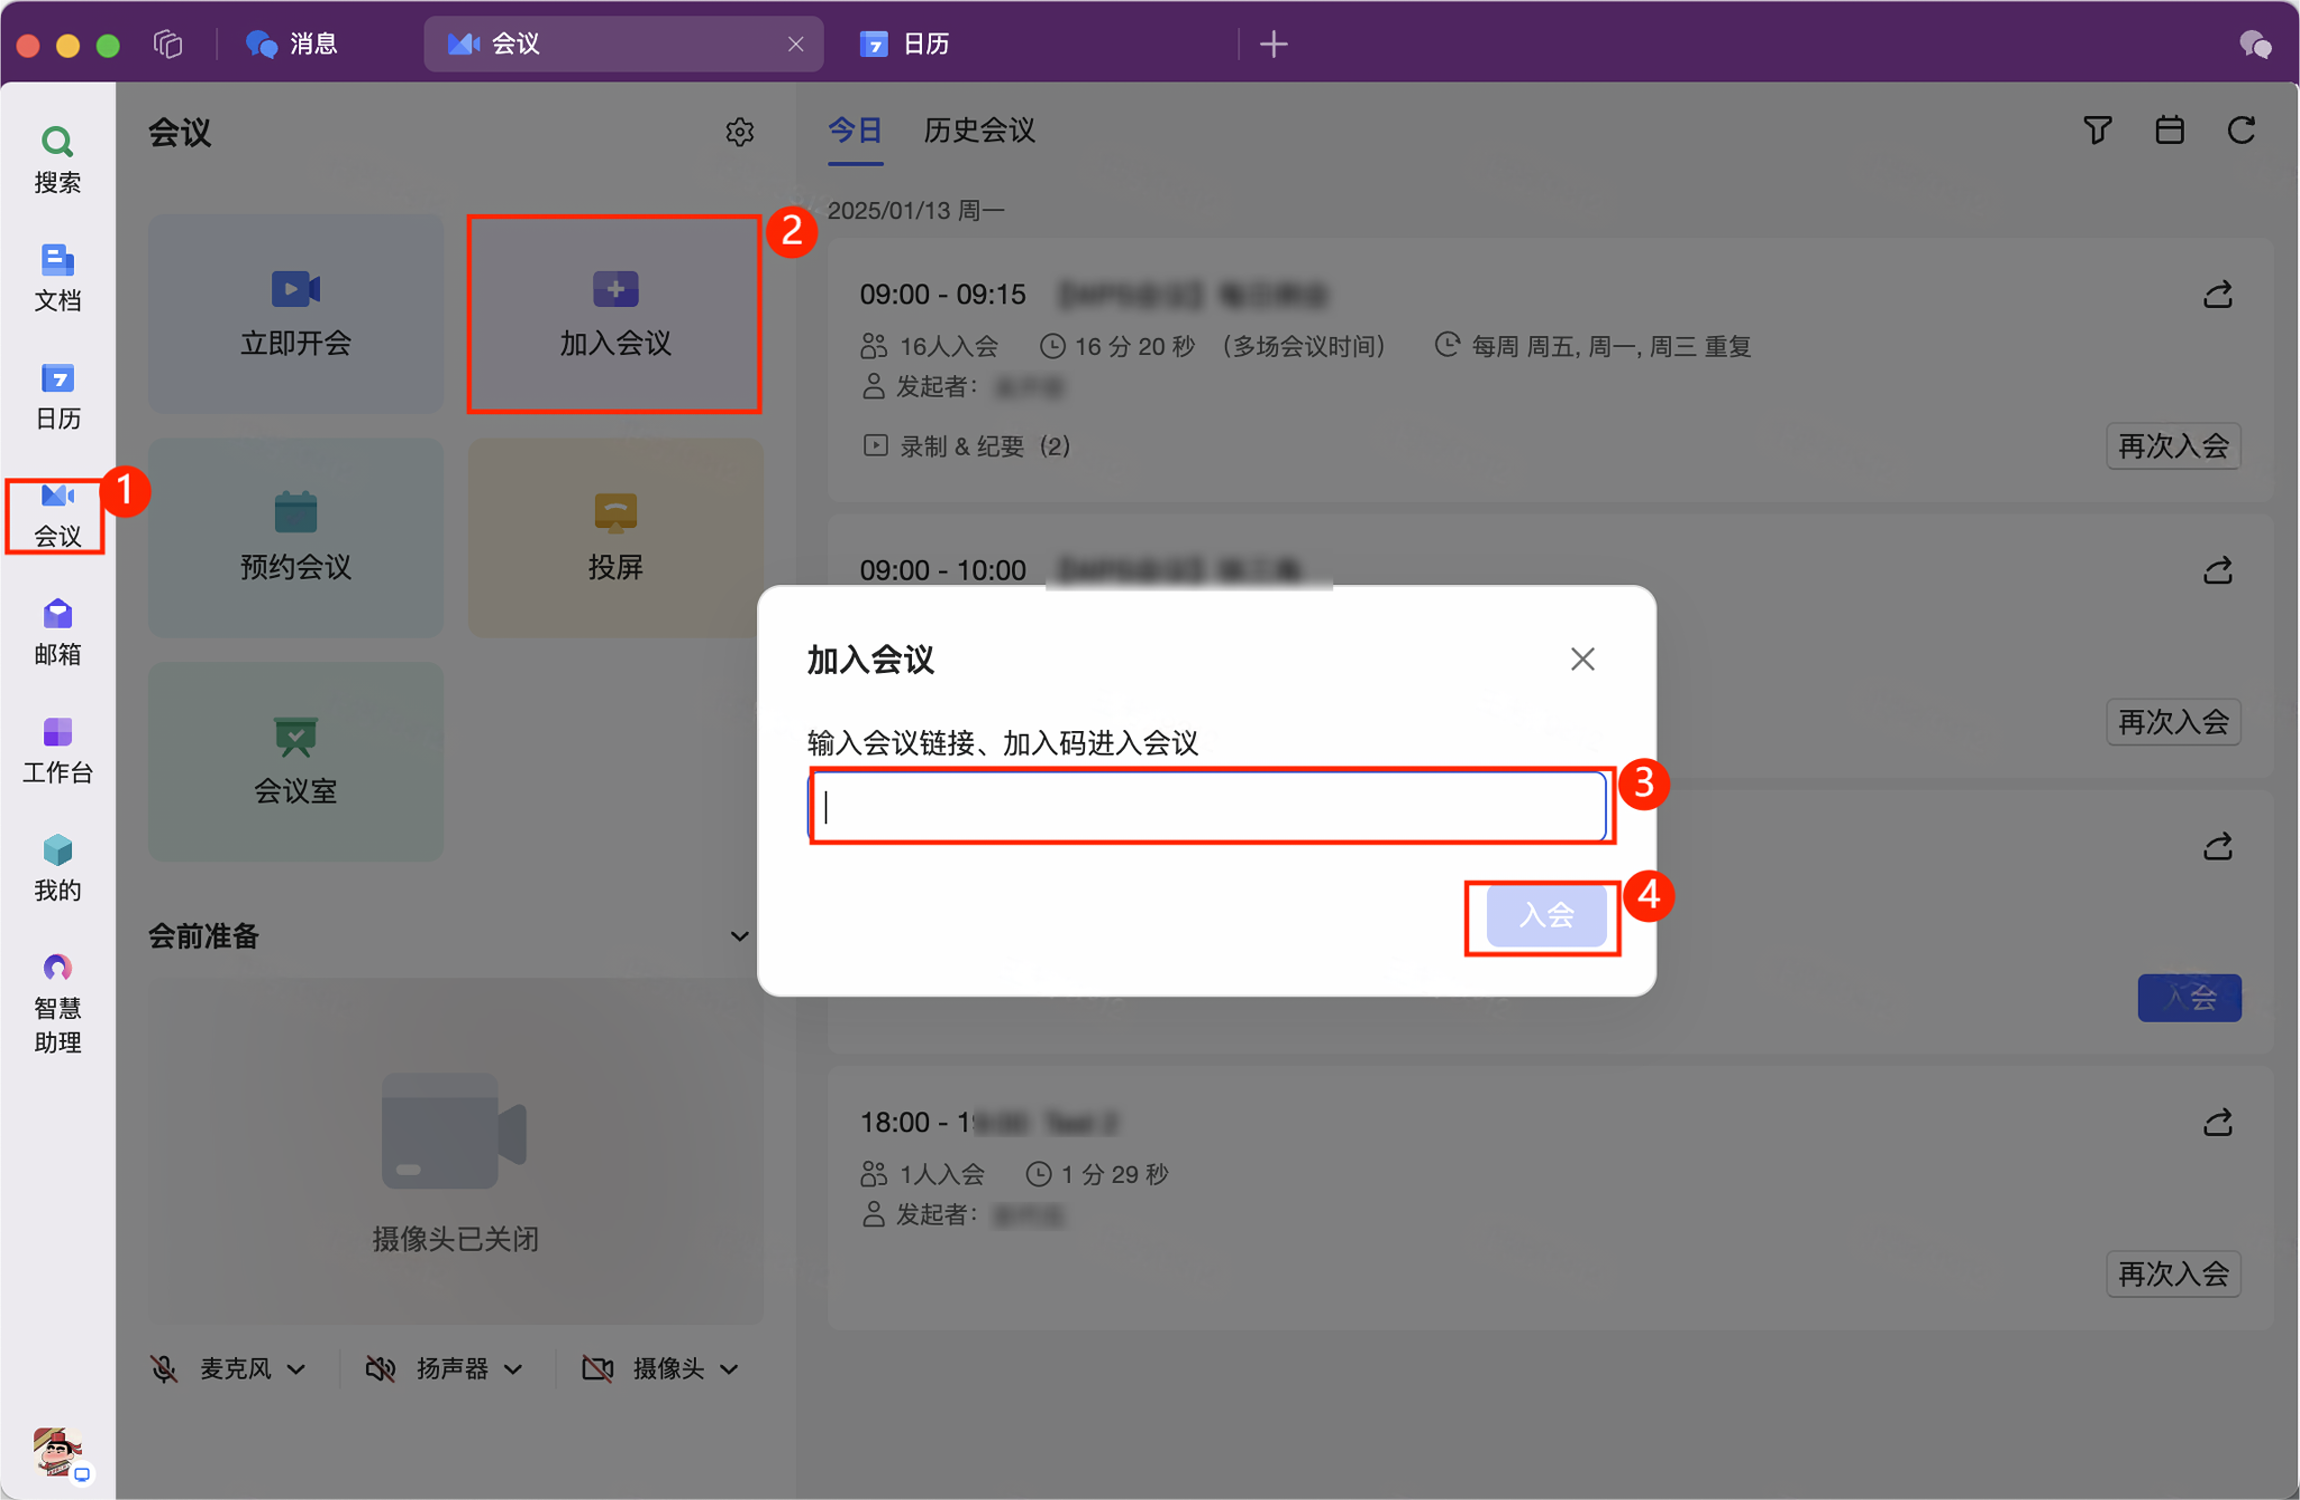2300x1500 pixels.
Task: Toggle the speaker mute icon
Action: coord(380,1368)
